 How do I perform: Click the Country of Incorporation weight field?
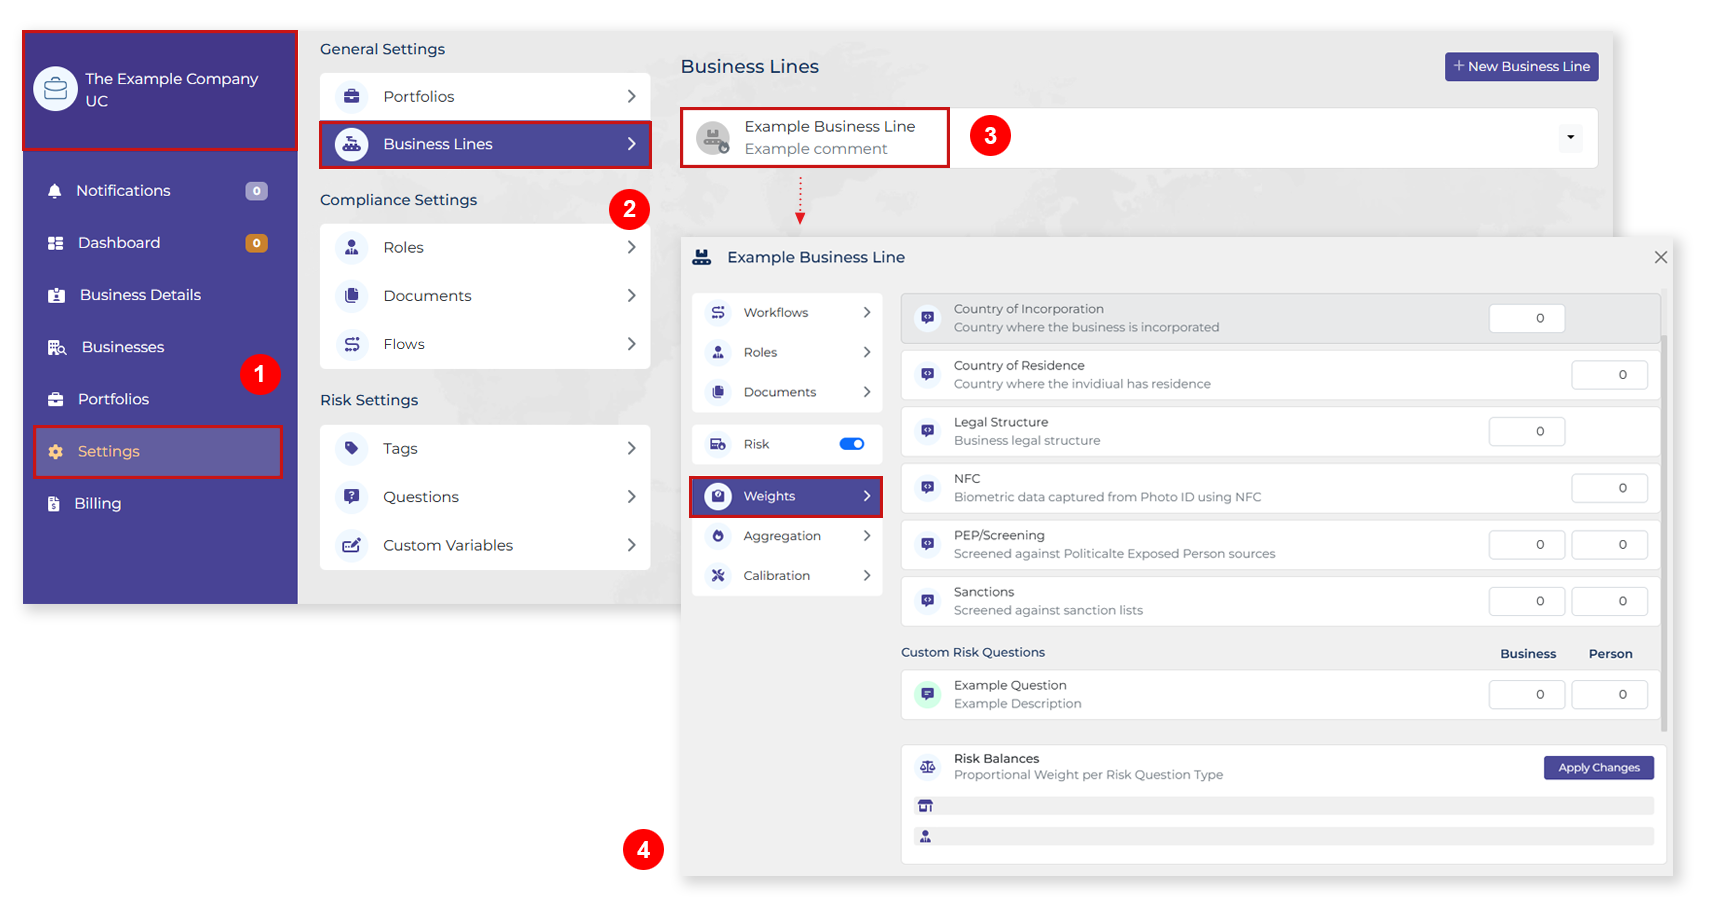pyautogui.click(x=1526, y=318)
